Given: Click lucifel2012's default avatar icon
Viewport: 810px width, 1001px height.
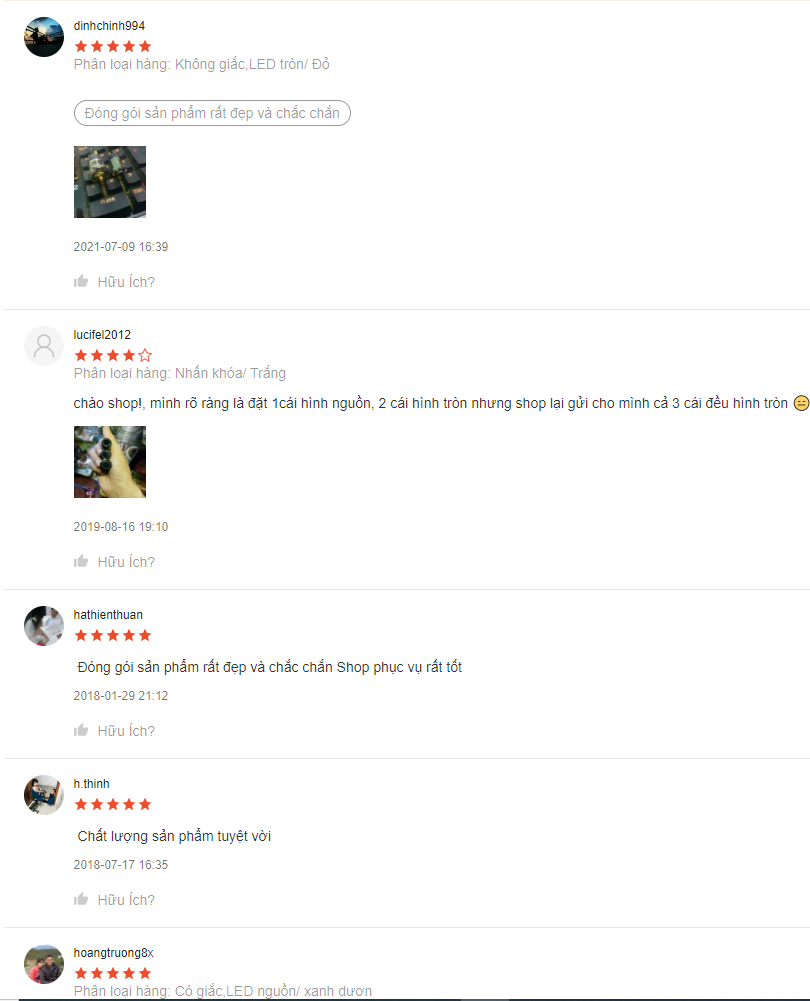Looking at the screenshot, I should click(x=44, y=346).
